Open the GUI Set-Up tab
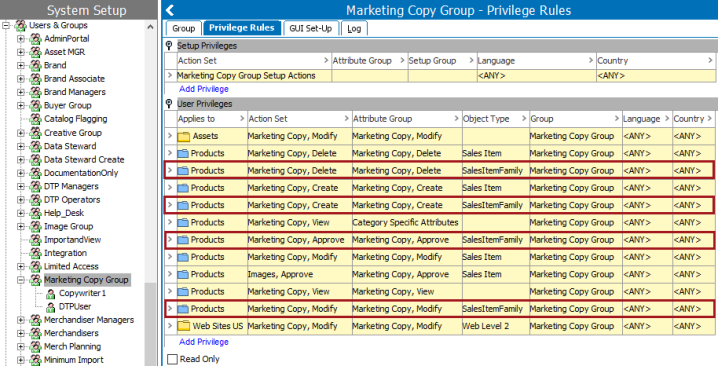 (x=310, y=28)
